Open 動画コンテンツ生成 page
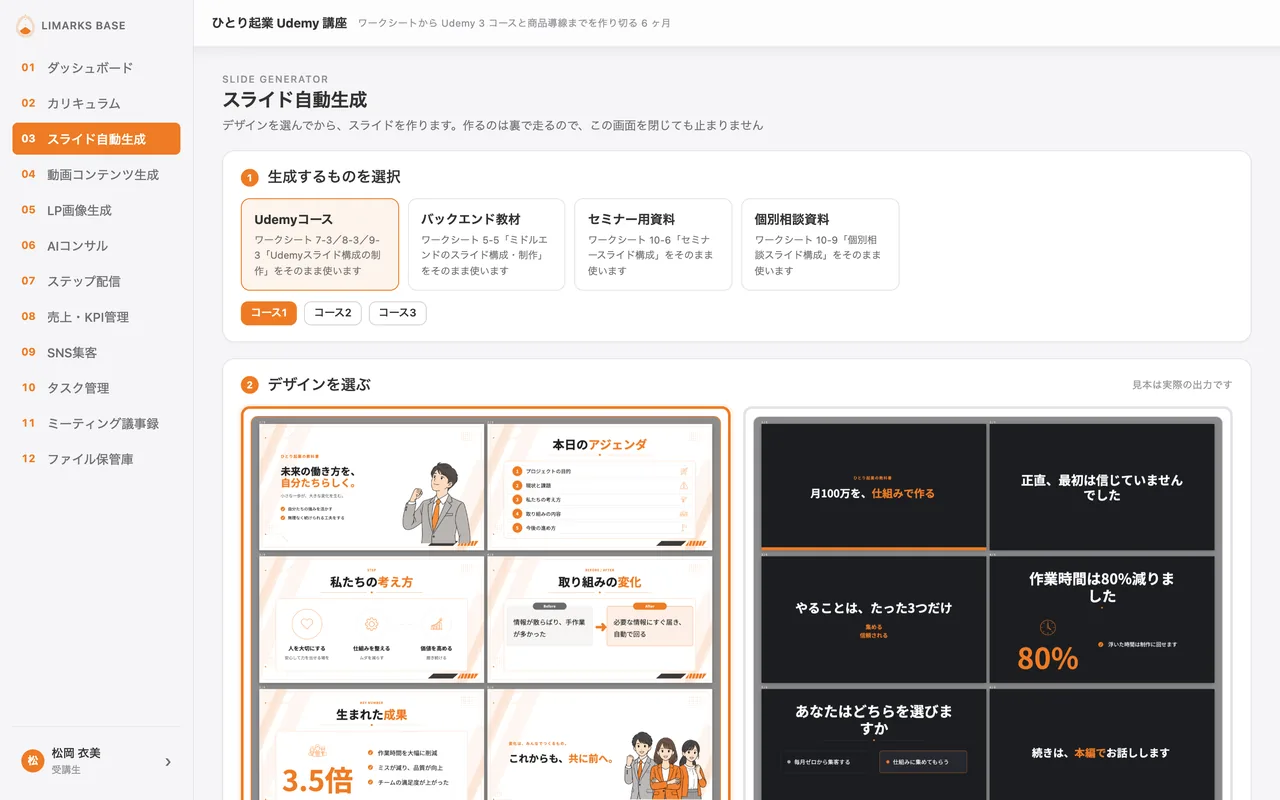 pyautogui.click(x=96, y=175)
